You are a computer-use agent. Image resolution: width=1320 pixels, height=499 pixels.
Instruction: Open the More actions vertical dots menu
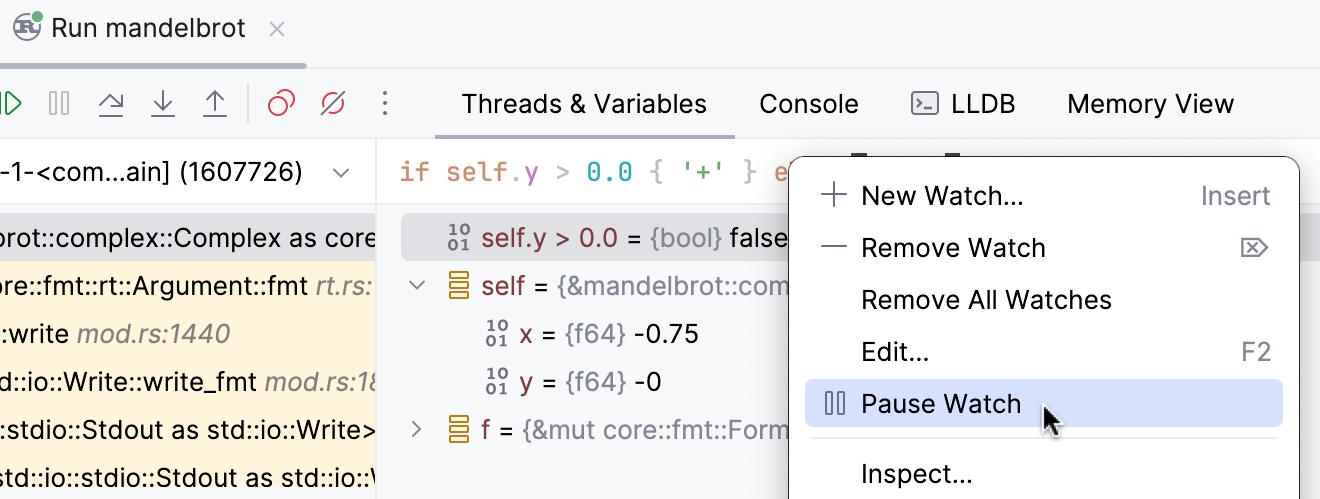click(x=385, y=103)
